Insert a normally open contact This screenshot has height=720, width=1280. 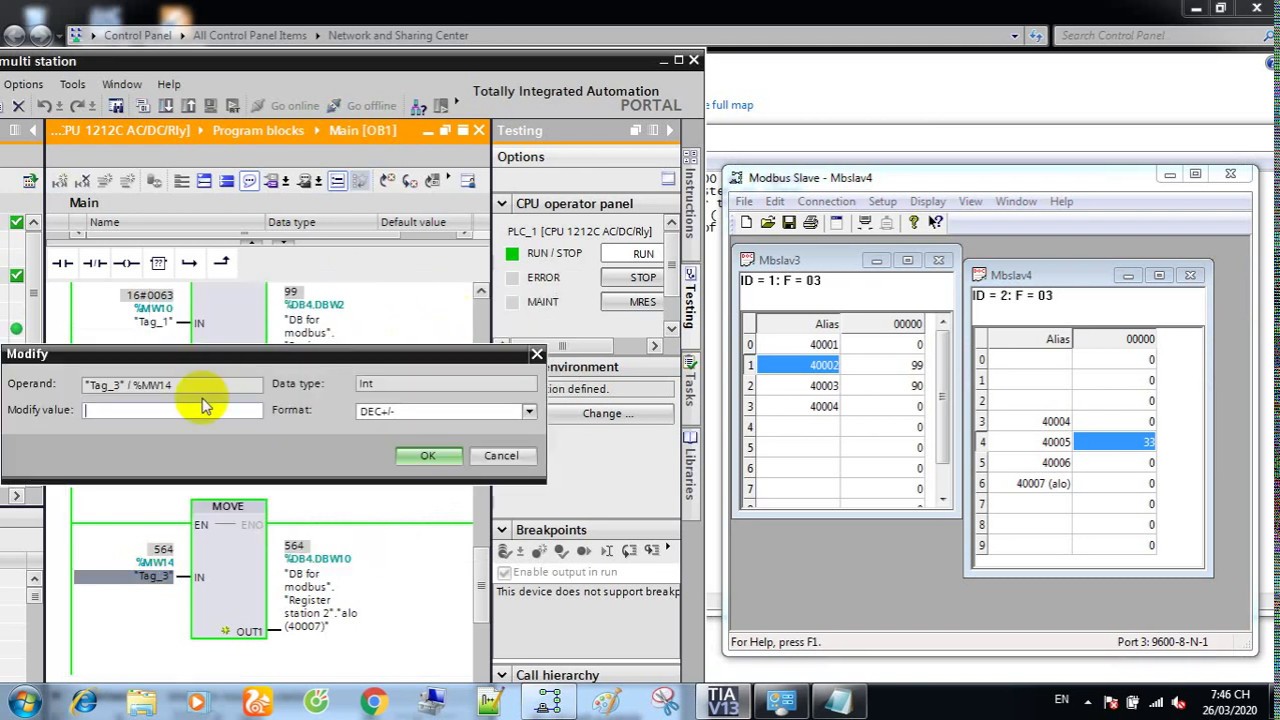62,263
